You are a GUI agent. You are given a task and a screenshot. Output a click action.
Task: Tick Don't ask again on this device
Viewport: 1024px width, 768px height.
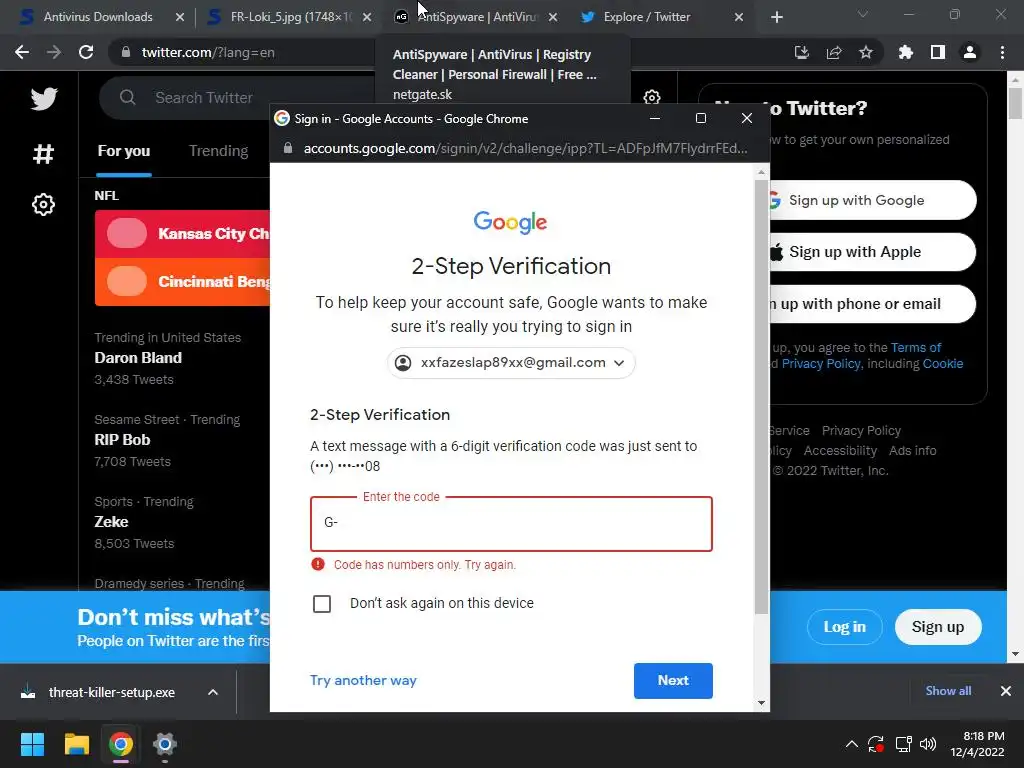(x=322, y=603)
